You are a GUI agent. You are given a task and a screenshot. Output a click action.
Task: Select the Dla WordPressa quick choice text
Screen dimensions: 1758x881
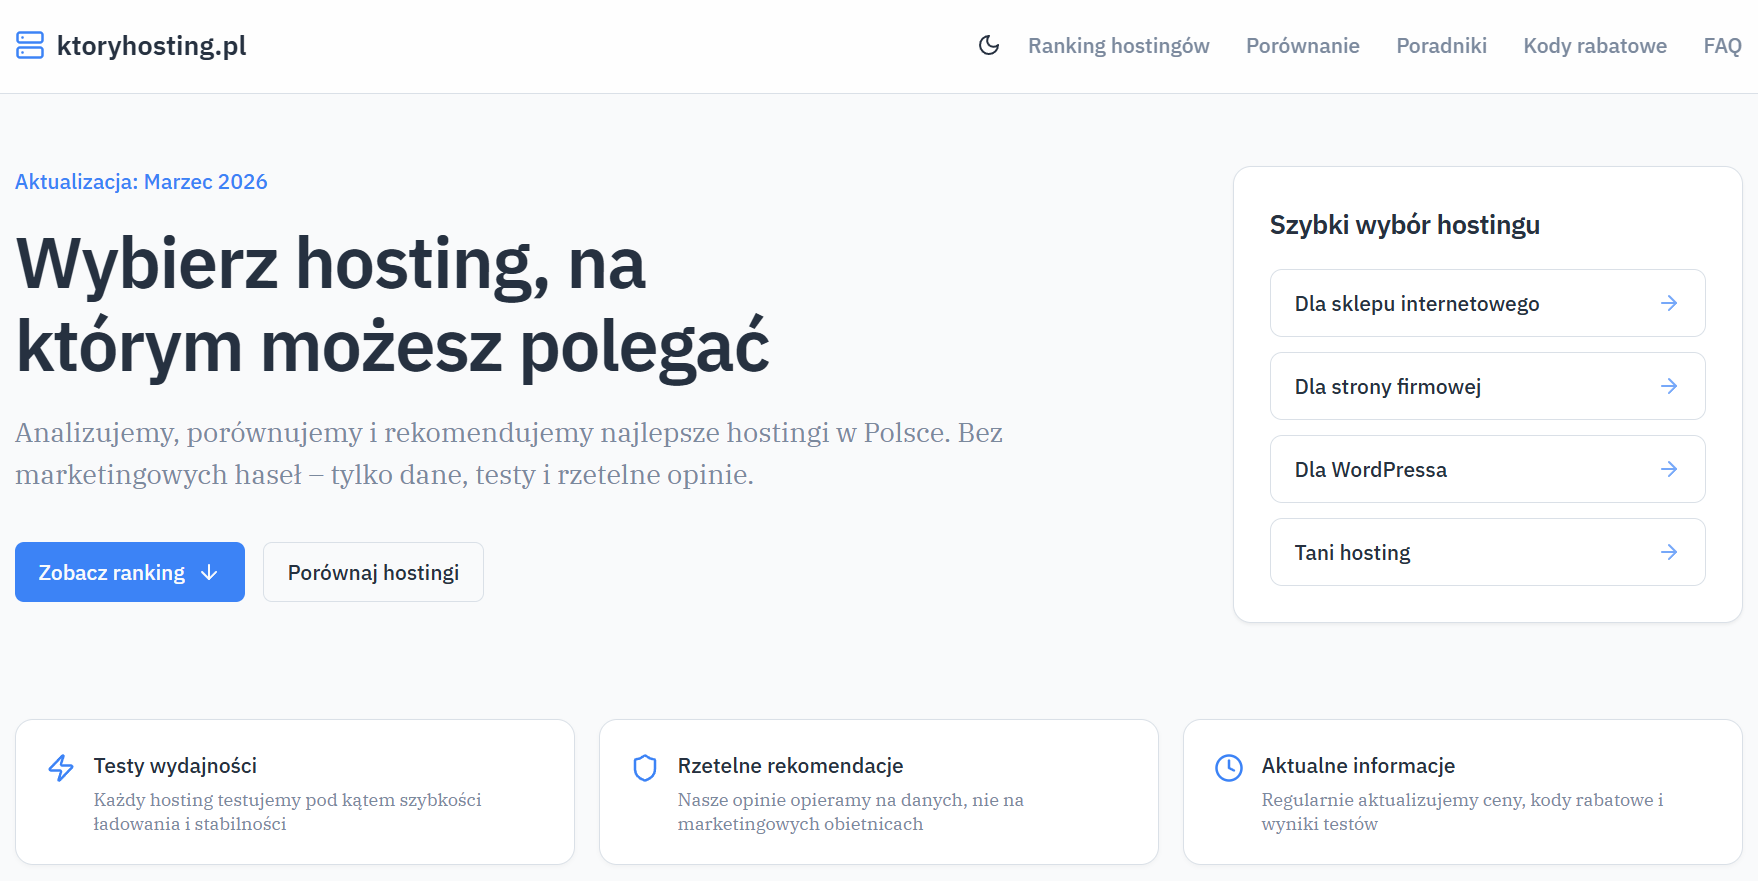1370,470
